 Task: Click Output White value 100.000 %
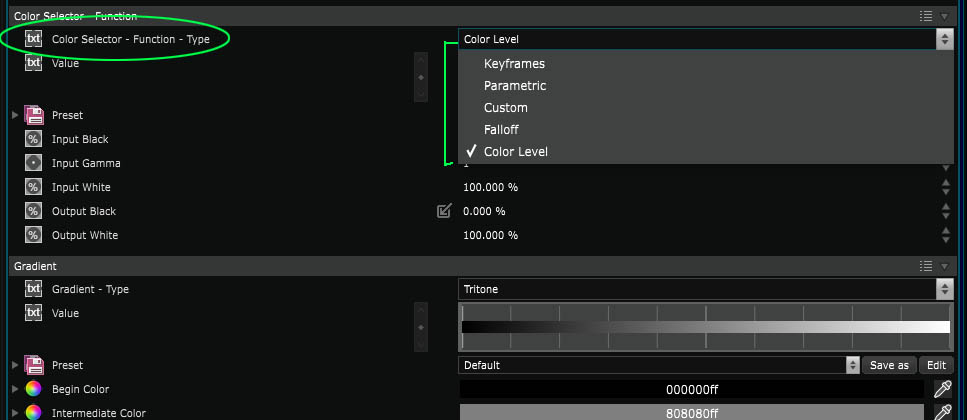coord(490,235)
